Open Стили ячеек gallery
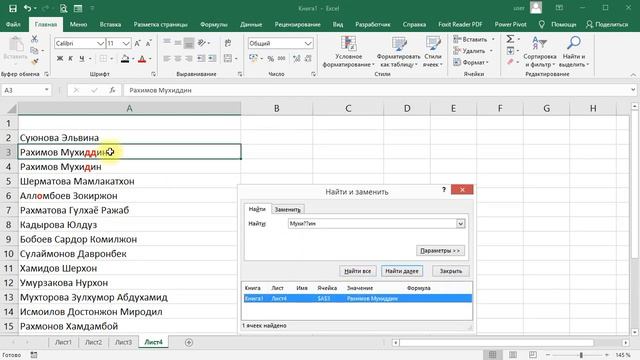 point(433,51)
